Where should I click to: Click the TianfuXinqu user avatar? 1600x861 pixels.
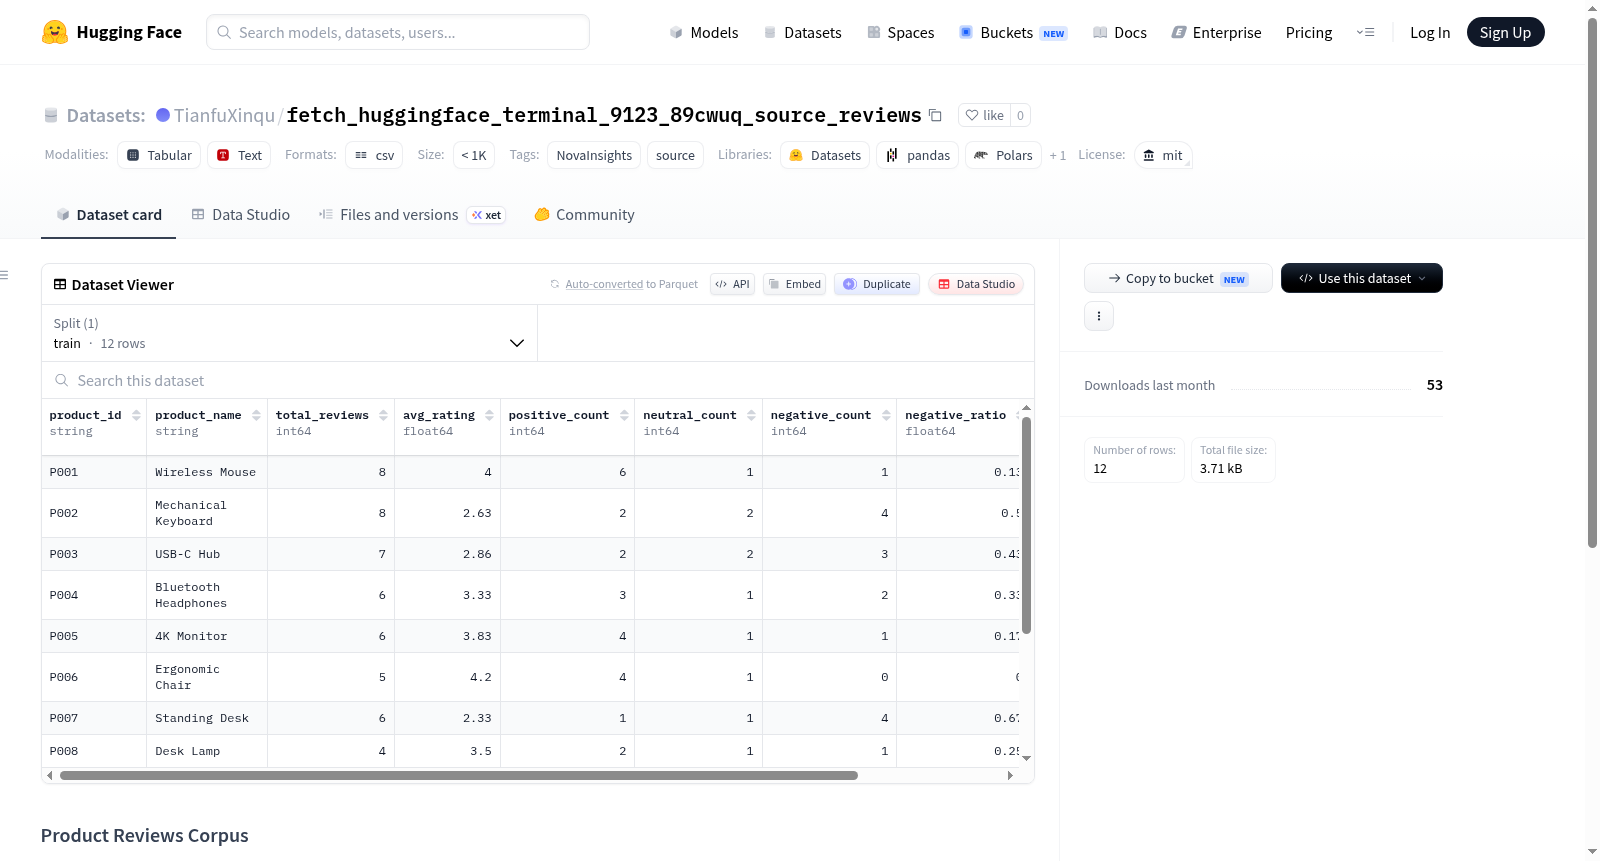[x=163, y=115]
